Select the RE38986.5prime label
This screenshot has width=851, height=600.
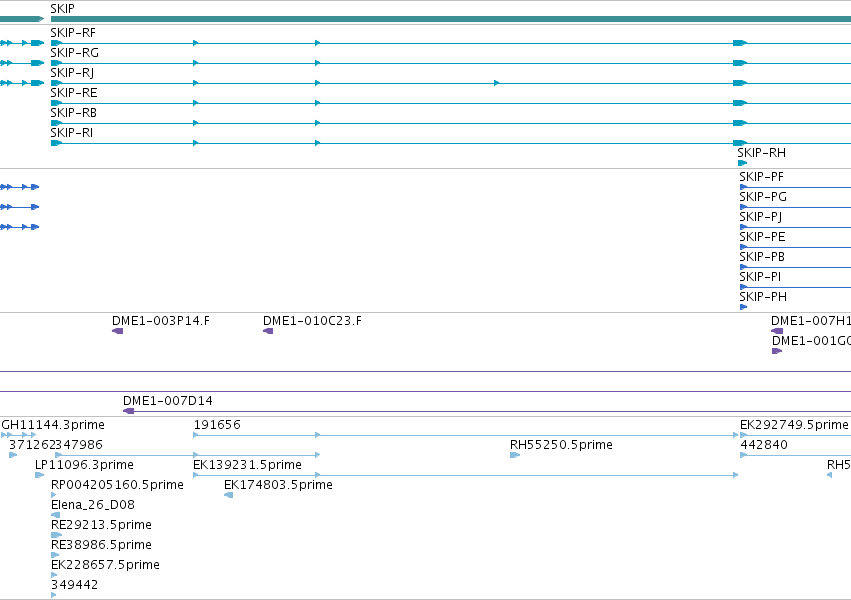point(101,545)
